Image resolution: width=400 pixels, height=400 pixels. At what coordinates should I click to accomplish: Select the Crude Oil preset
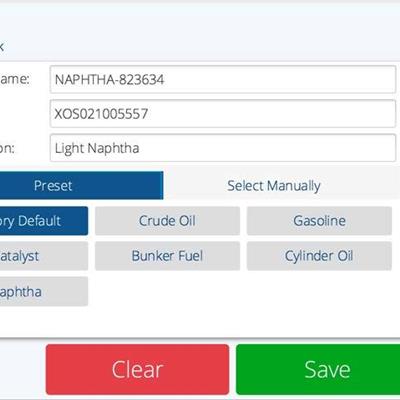coord(167,221)
